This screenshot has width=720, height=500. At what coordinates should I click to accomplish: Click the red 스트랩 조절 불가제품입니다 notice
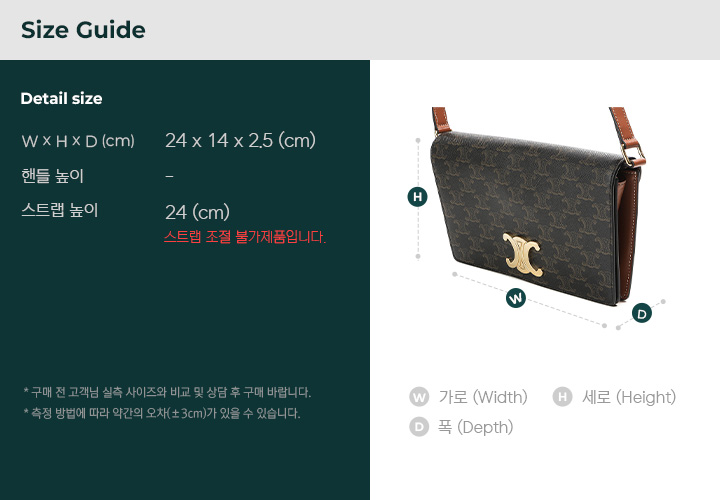tap(245, 237)
